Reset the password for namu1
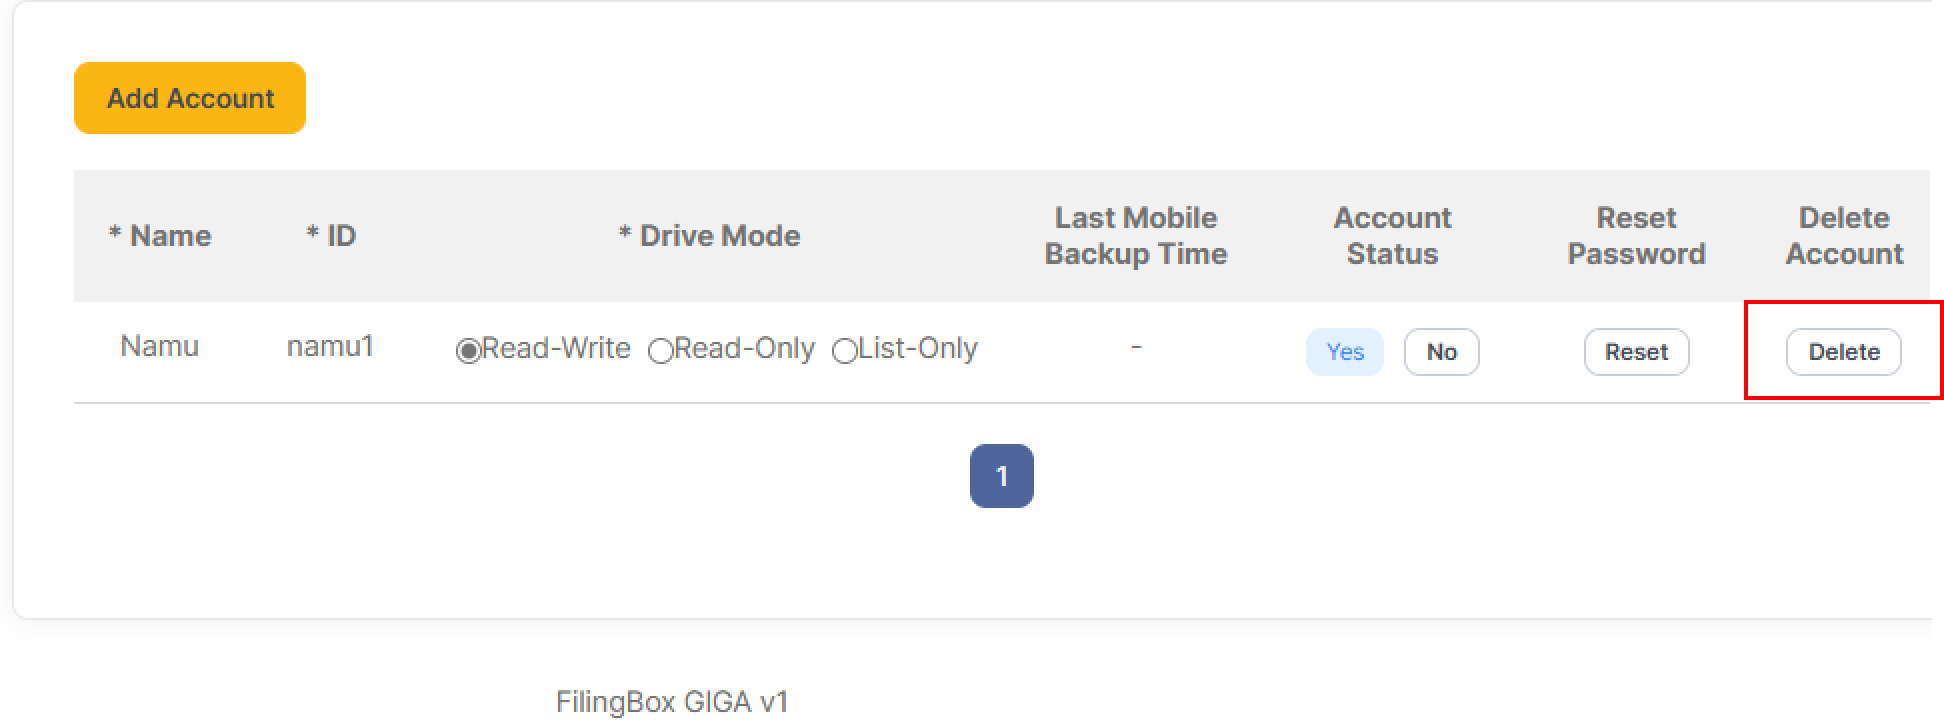This screenshot has width=1944, height=724. pyautogui.click(x=1635, y=351)
